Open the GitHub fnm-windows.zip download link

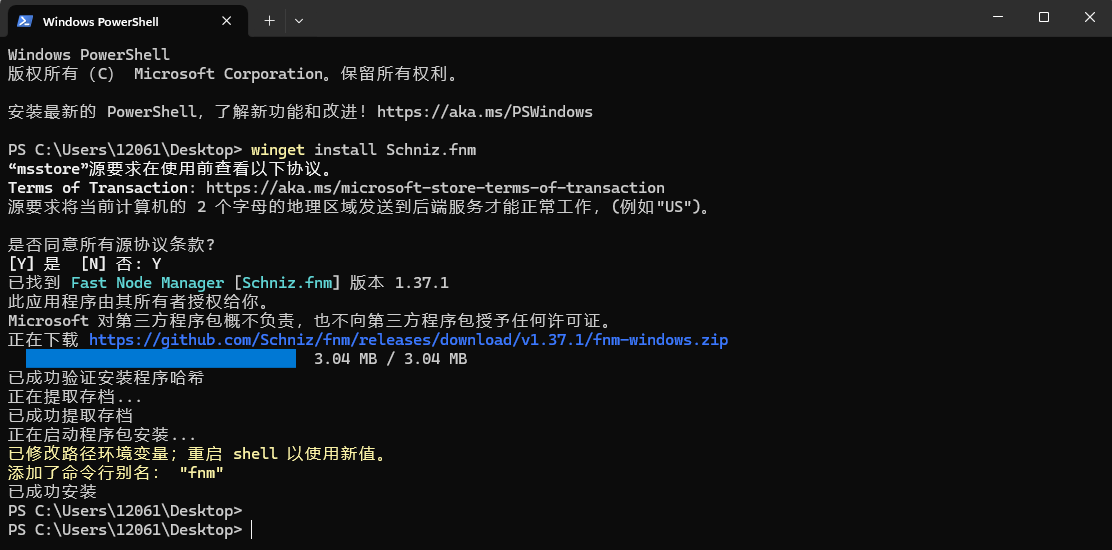tap(408, 340)
